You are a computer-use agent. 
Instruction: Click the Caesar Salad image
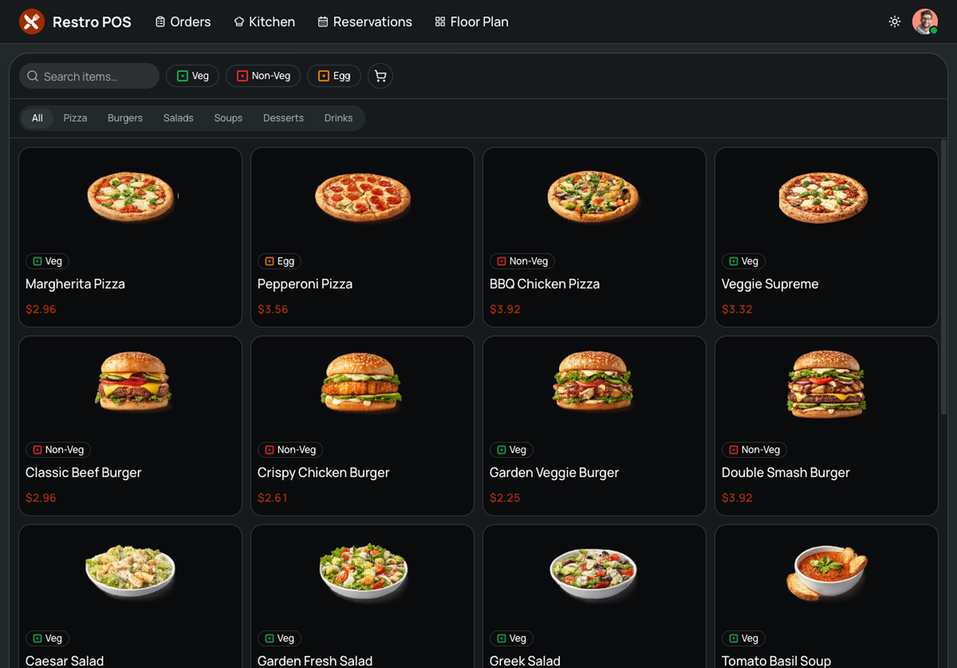131,571
